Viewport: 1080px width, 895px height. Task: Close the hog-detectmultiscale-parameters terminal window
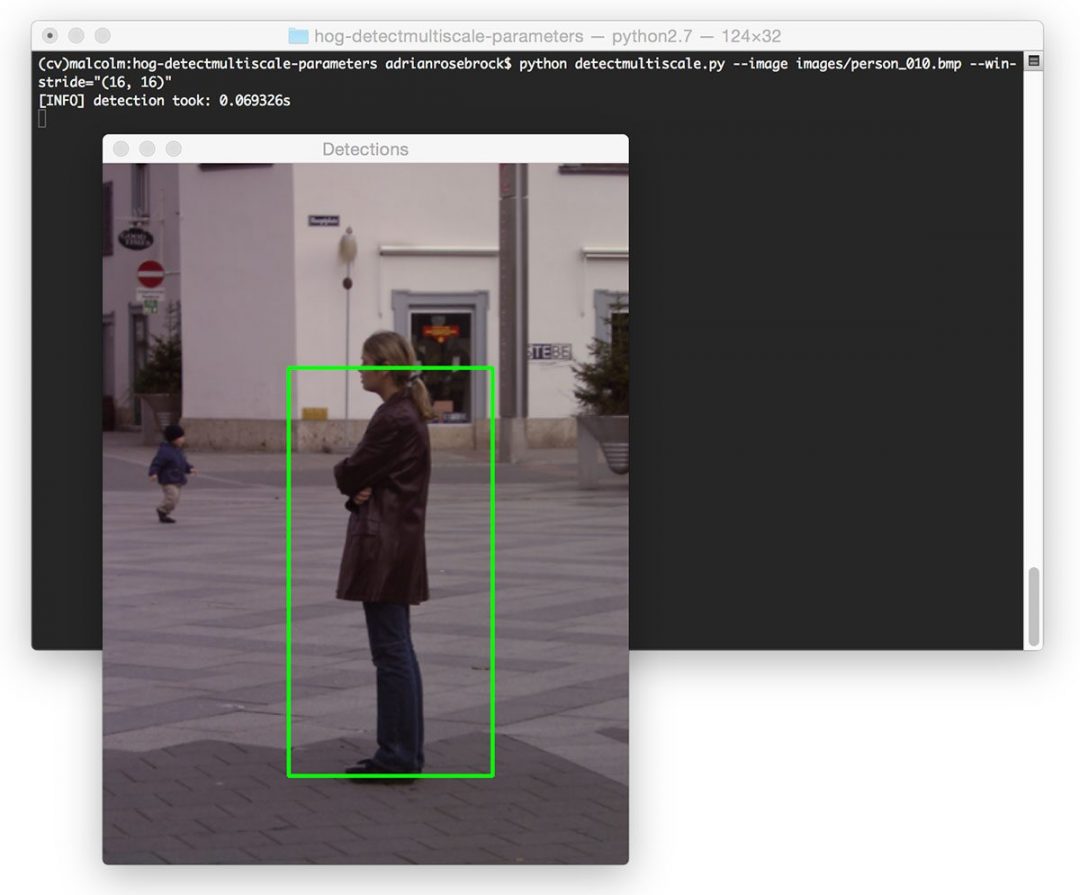(50, 35)
